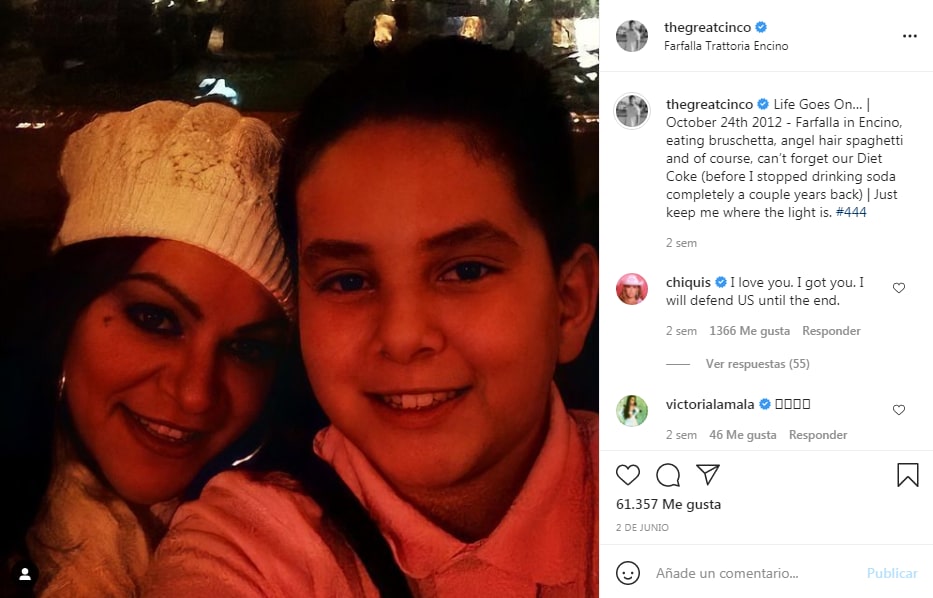The width and height of the screenshot is (933, 598).
Task: Reply to the chiquis comment via Responder
Action: 831,331
